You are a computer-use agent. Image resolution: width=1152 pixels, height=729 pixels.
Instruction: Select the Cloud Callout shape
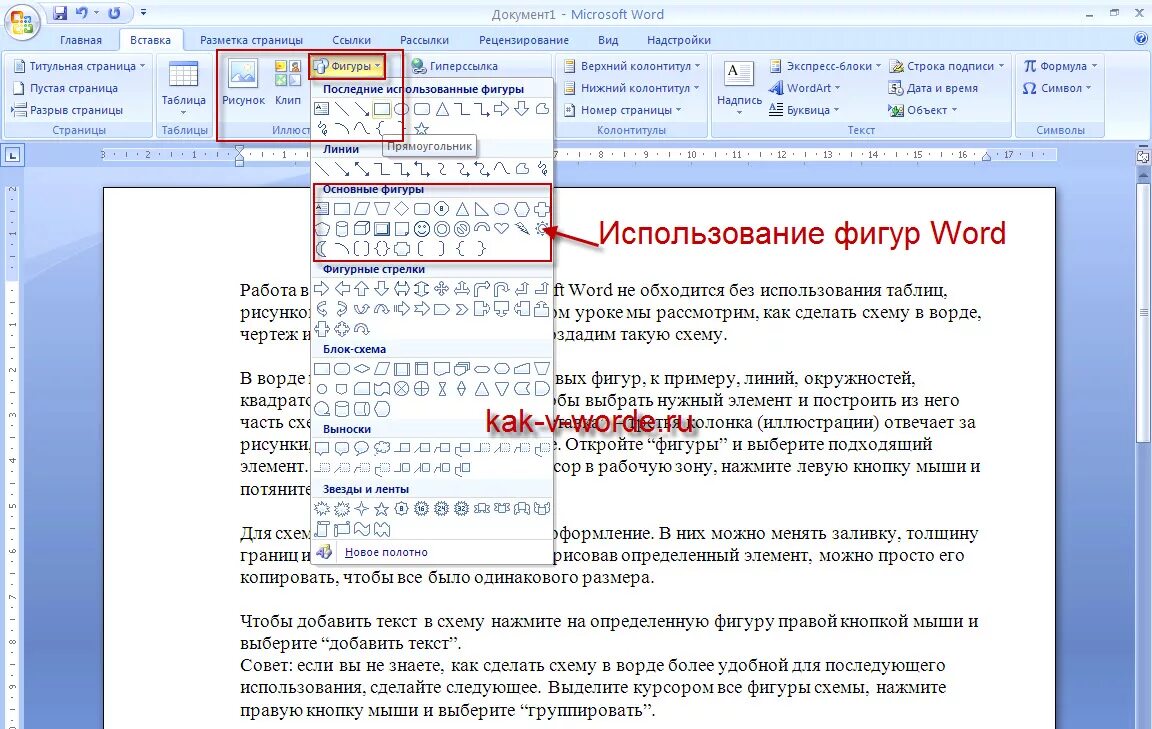[x=381, y=448]
